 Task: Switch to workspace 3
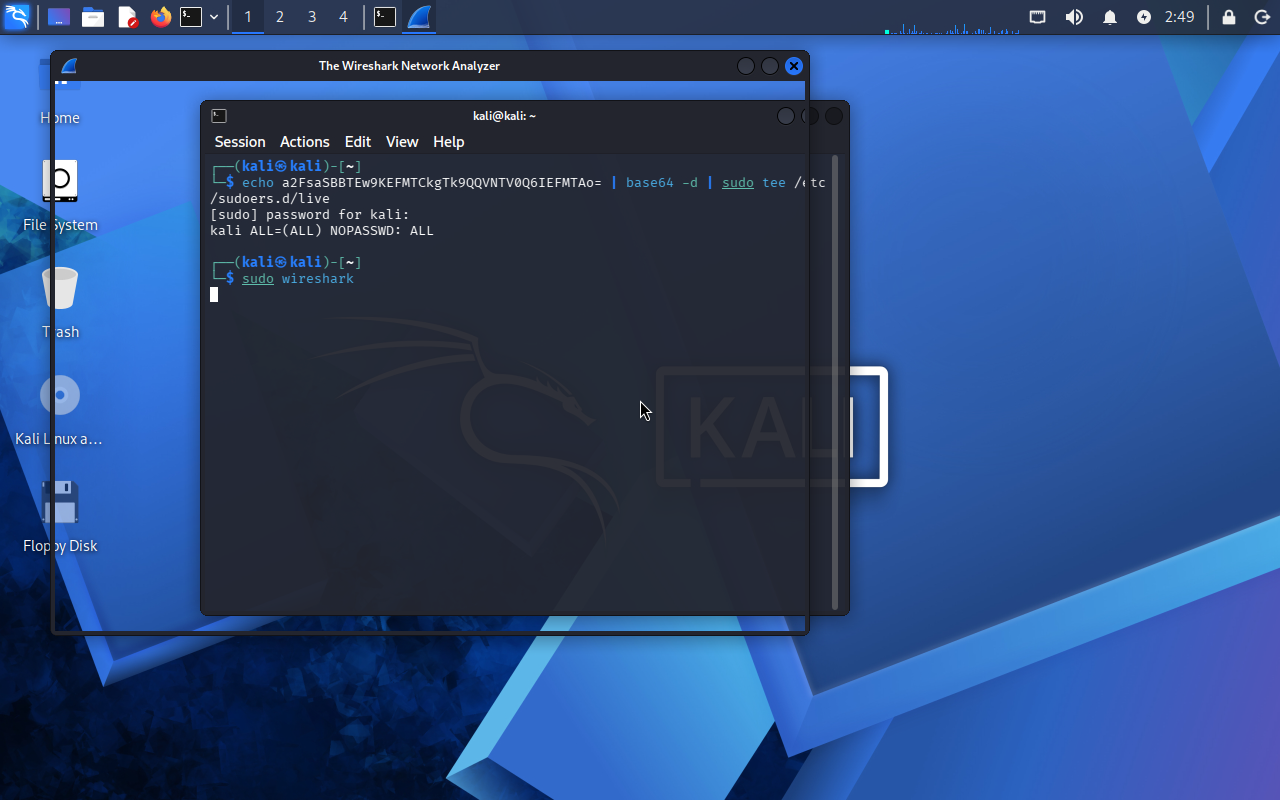[312, 17]
